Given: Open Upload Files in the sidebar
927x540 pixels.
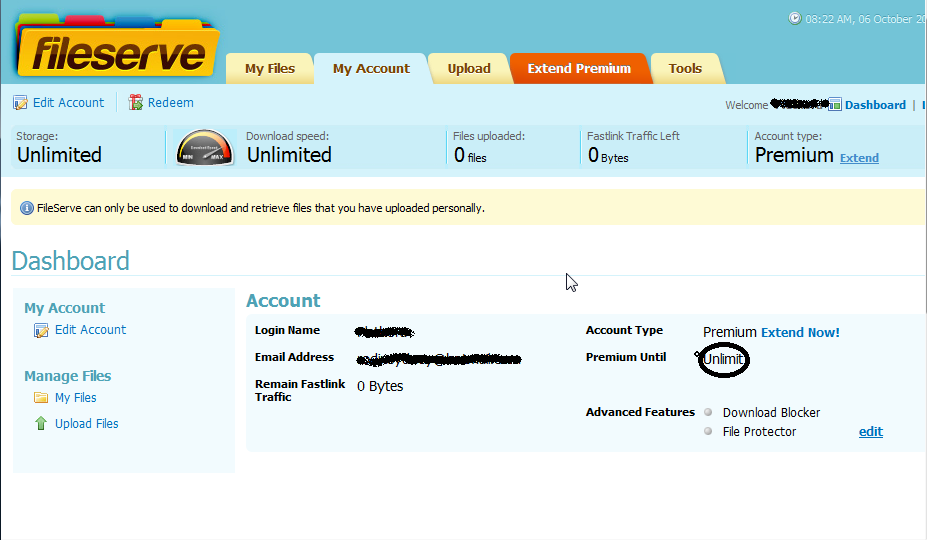Looking at the screenshot, I should pyautogui.click(x=86, y=423).
